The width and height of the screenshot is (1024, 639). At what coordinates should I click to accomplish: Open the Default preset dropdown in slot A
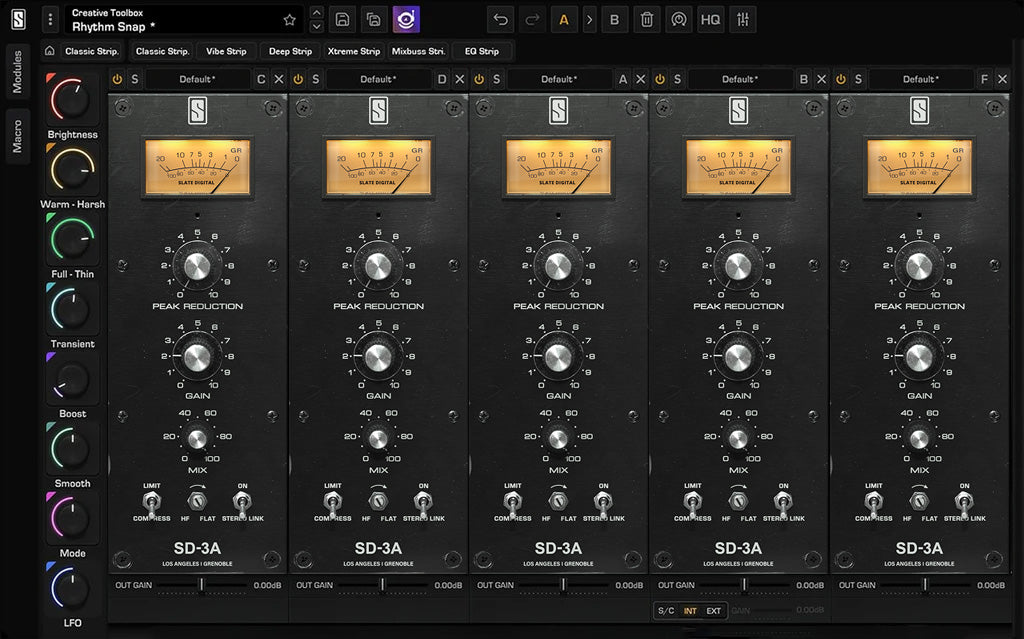(x=559, y=79)
